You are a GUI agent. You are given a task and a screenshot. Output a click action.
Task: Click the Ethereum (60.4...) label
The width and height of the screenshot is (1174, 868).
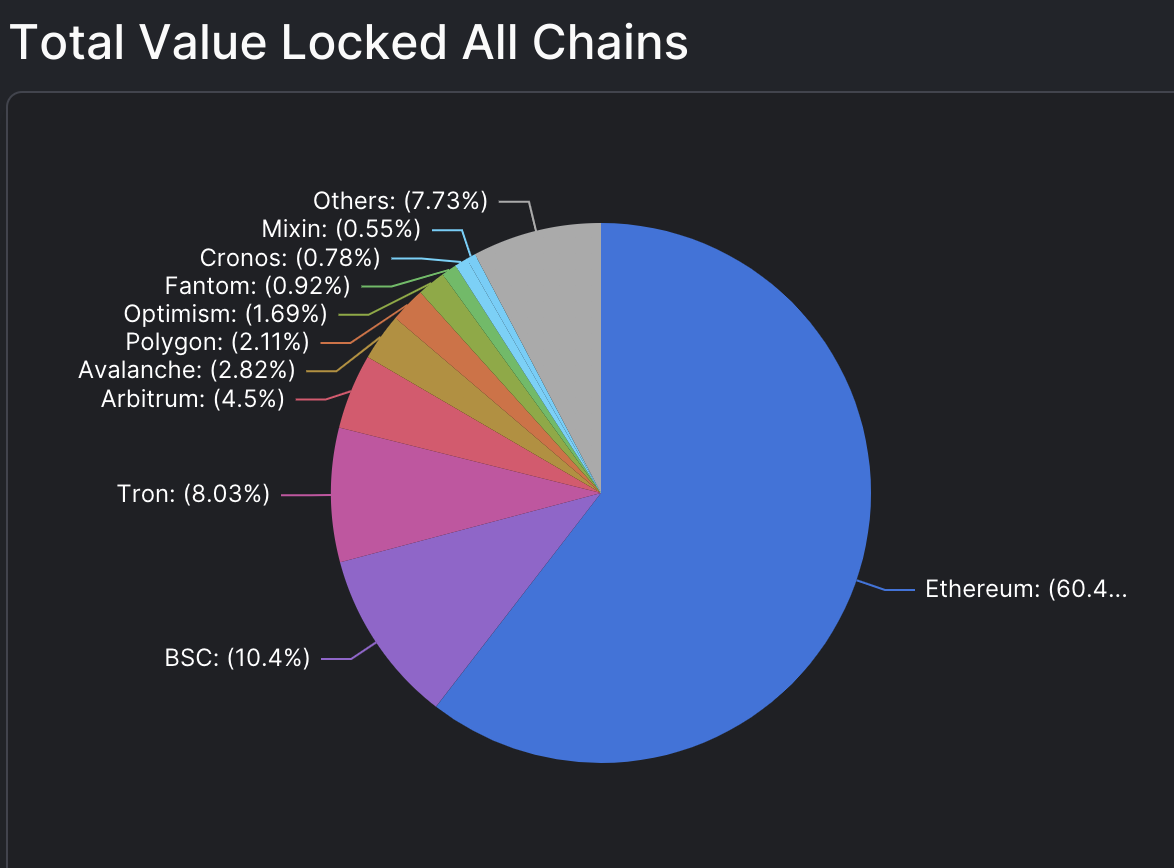coord(1026,589)
